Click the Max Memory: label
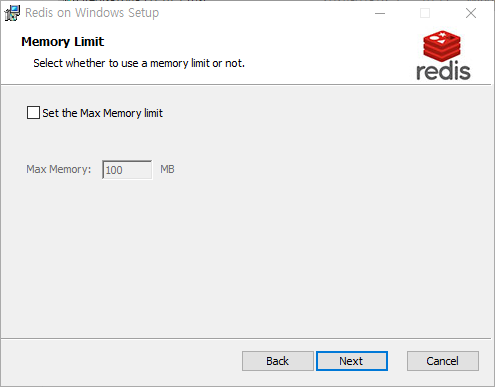 [x=59, y=169]
